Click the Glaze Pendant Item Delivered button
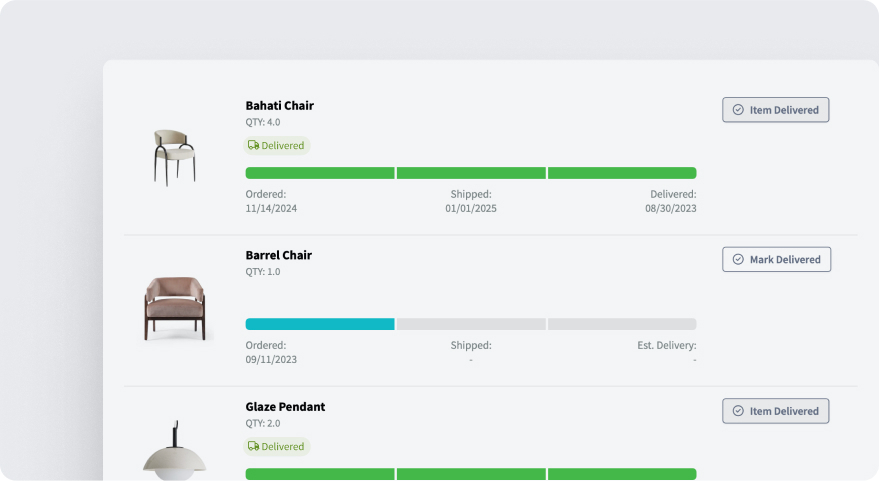The image size is (879, 481). pyautogui.click(x=775, y=411)
